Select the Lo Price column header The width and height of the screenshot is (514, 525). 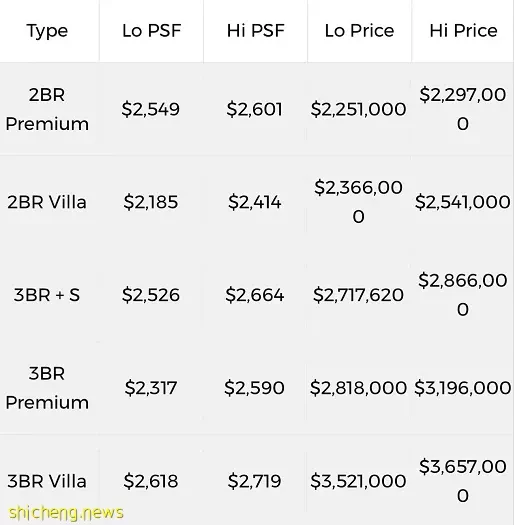[359, 30]
